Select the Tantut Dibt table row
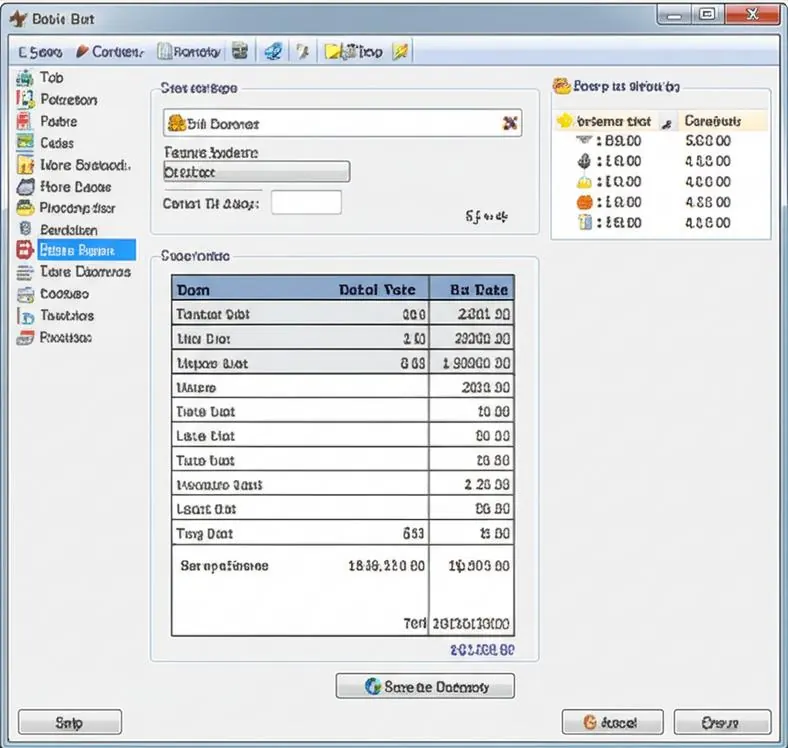This screenshot has height=748, width=788. pyautogui.click(x=343, y=314)
